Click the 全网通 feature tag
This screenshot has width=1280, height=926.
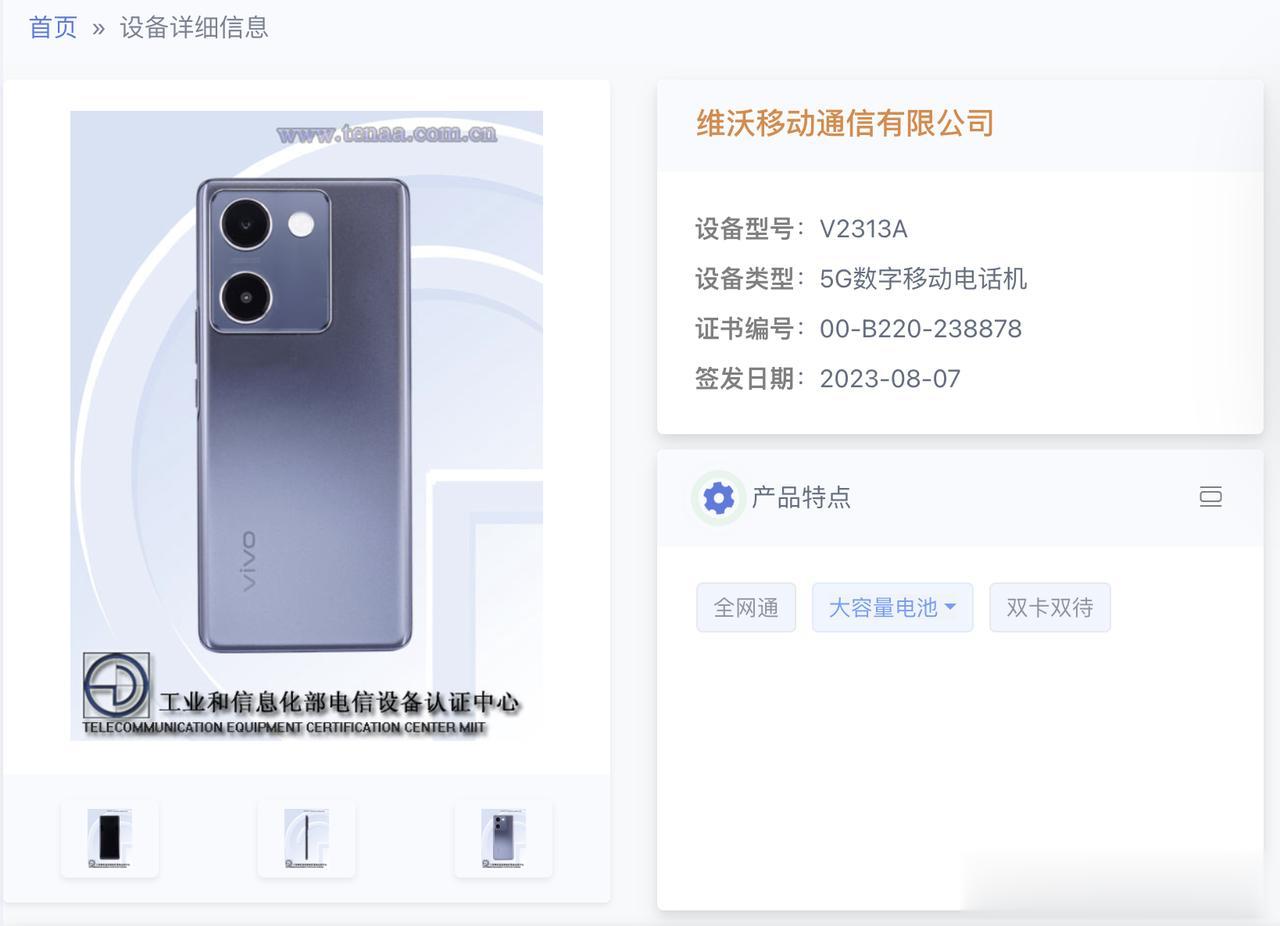click(x=746, y=607)
